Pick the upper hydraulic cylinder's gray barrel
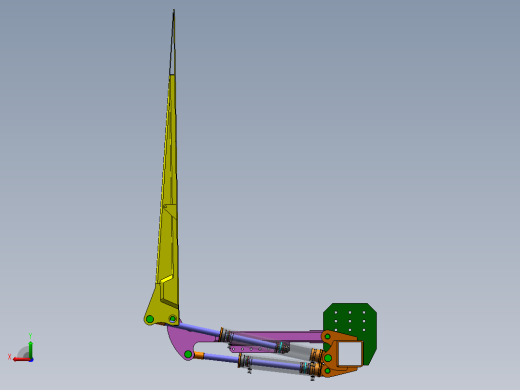 tap(300, 351)
